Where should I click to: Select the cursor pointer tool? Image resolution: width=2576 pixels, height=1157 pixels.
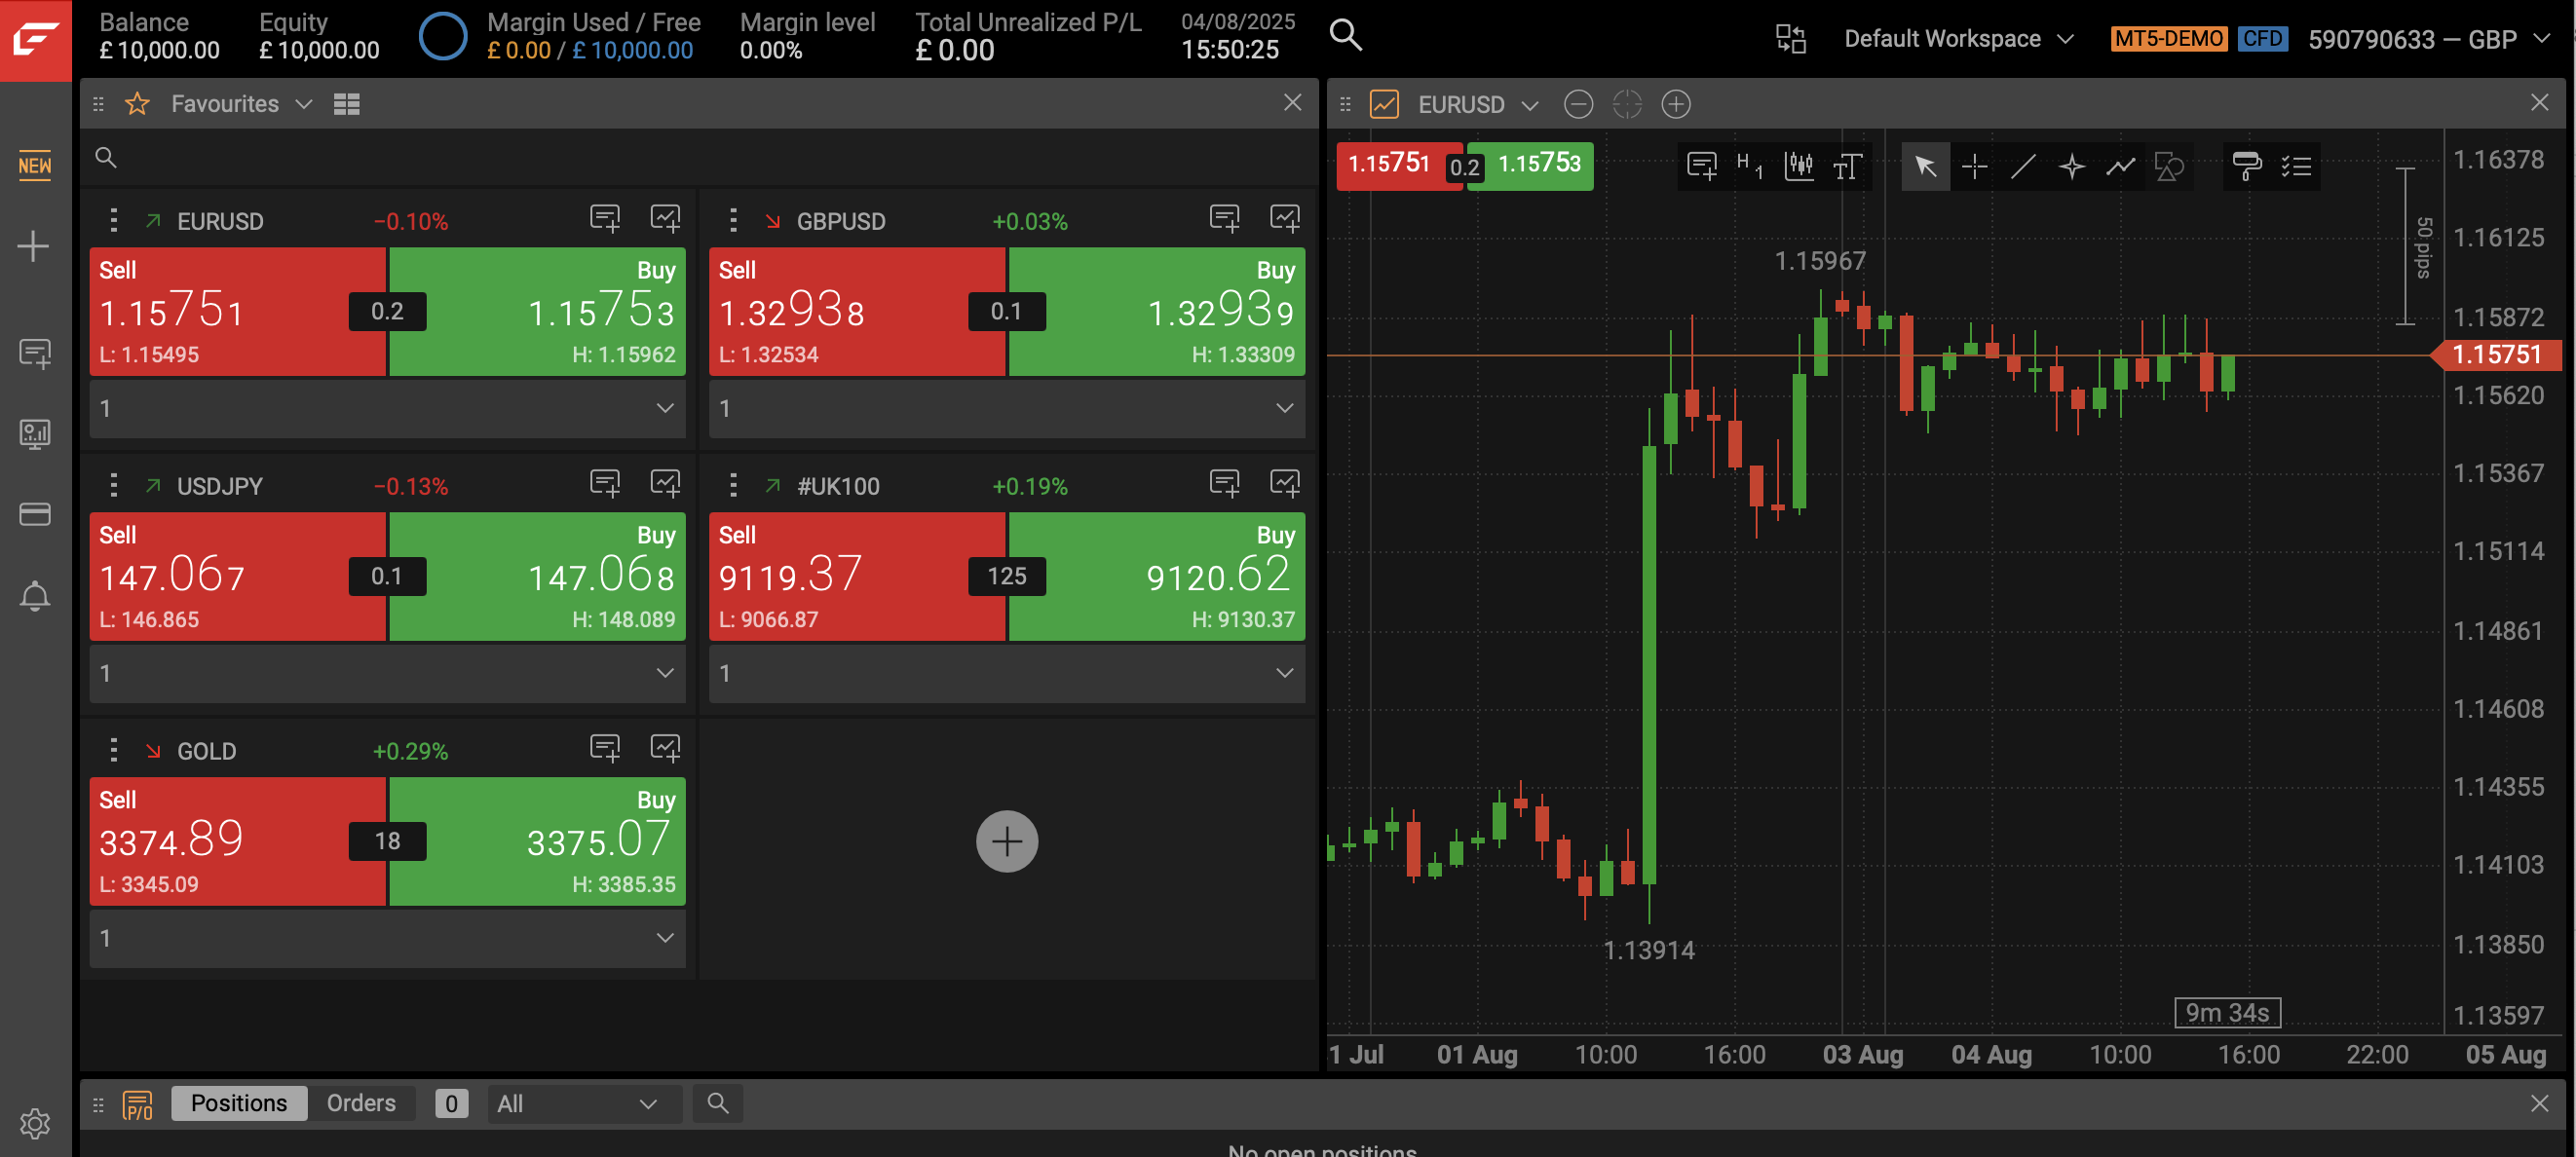1925,166
